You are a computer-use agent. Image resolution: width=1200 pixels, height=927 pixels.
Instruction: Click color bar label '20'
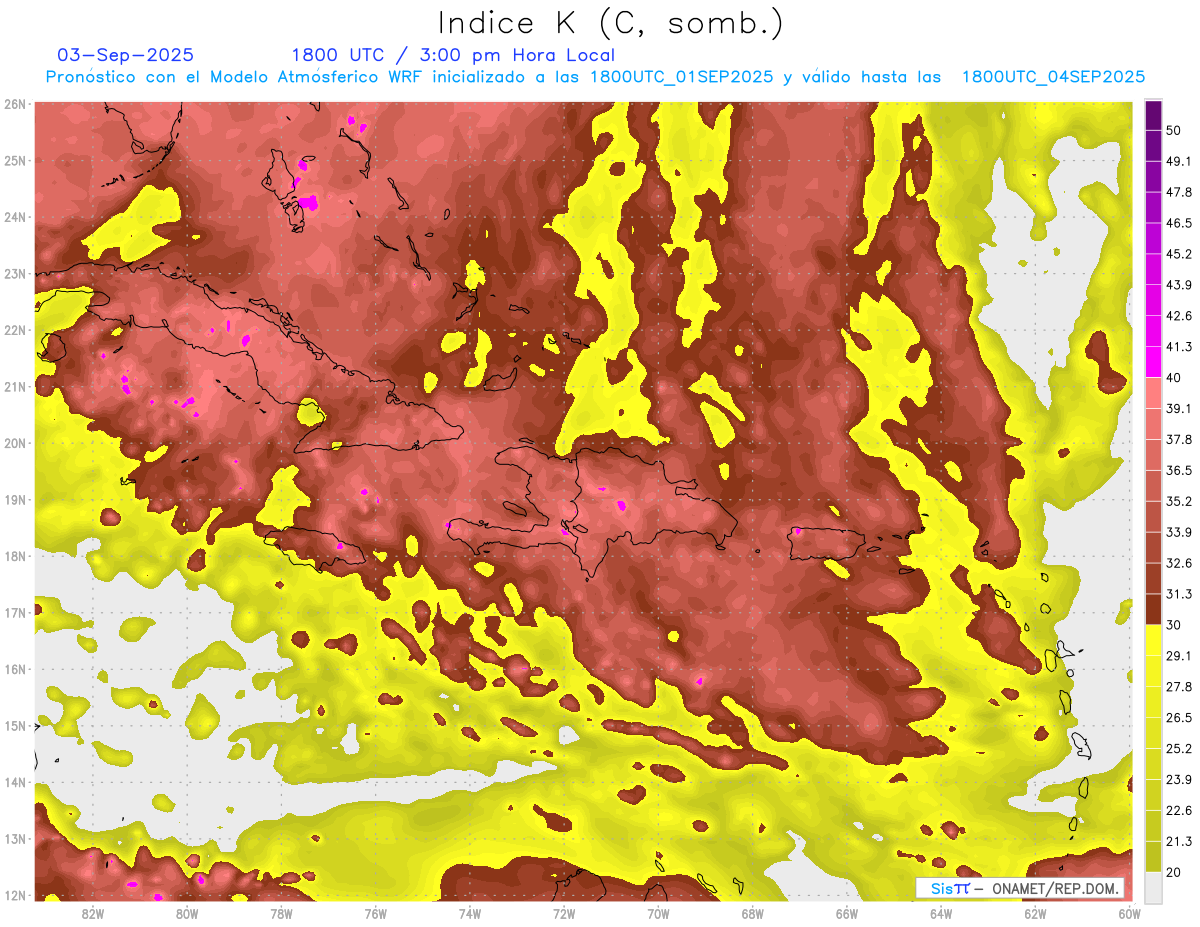1173,871
